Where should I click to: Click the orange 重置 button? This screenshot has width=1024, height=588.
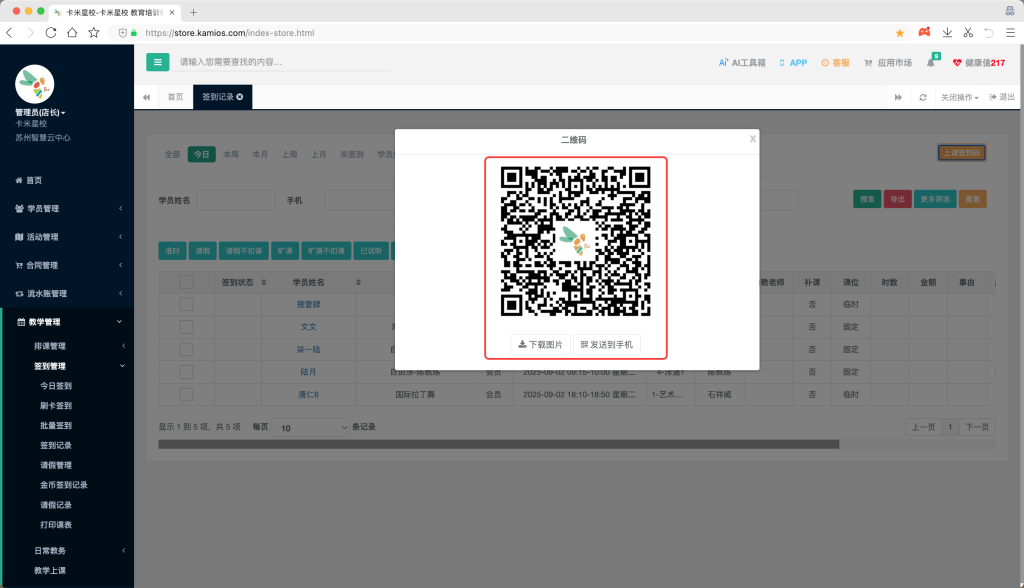(x=972, y=199)
